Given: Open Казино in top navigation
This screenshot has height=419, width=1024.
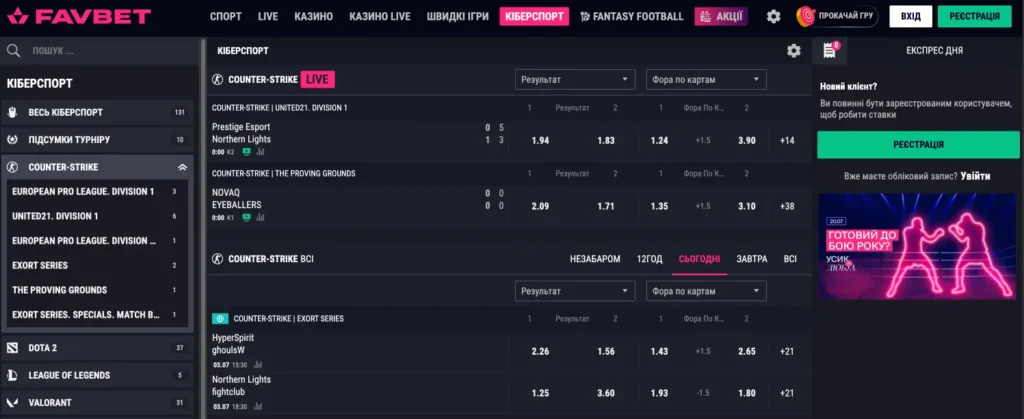Looking at the screenshot, I should pyautogui.click(x=313, y=16).
